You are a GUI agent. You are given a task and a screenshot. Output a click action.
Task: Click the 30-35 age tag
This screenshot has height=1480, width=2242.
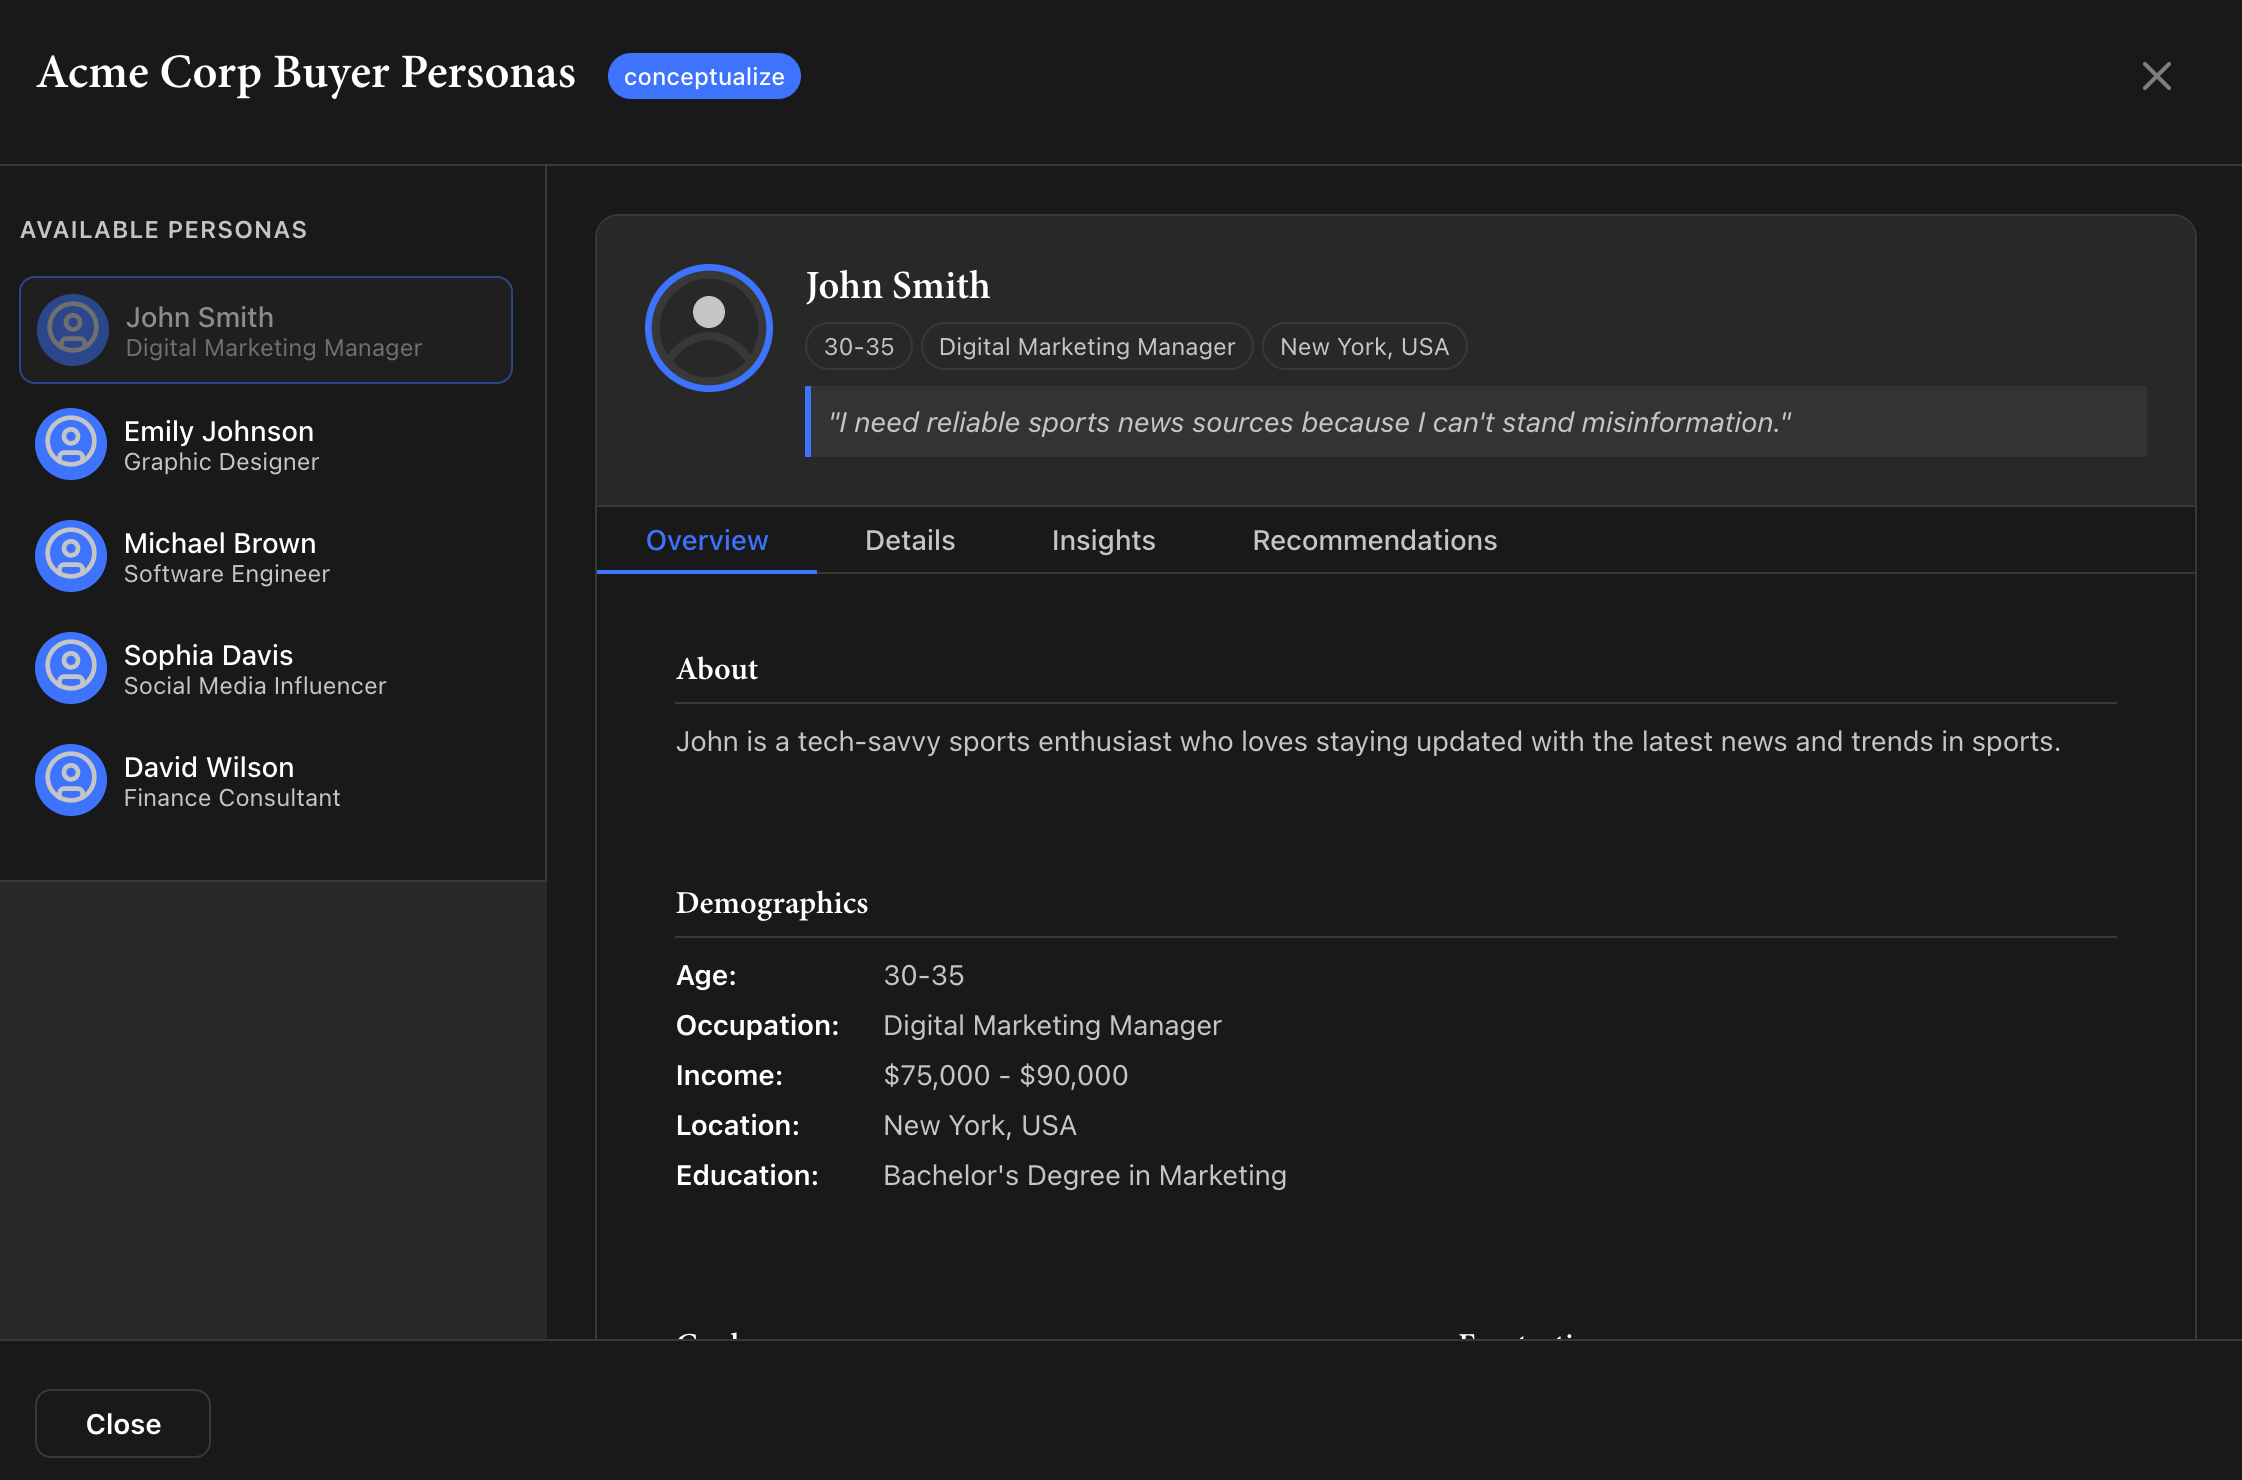(859, 346)
